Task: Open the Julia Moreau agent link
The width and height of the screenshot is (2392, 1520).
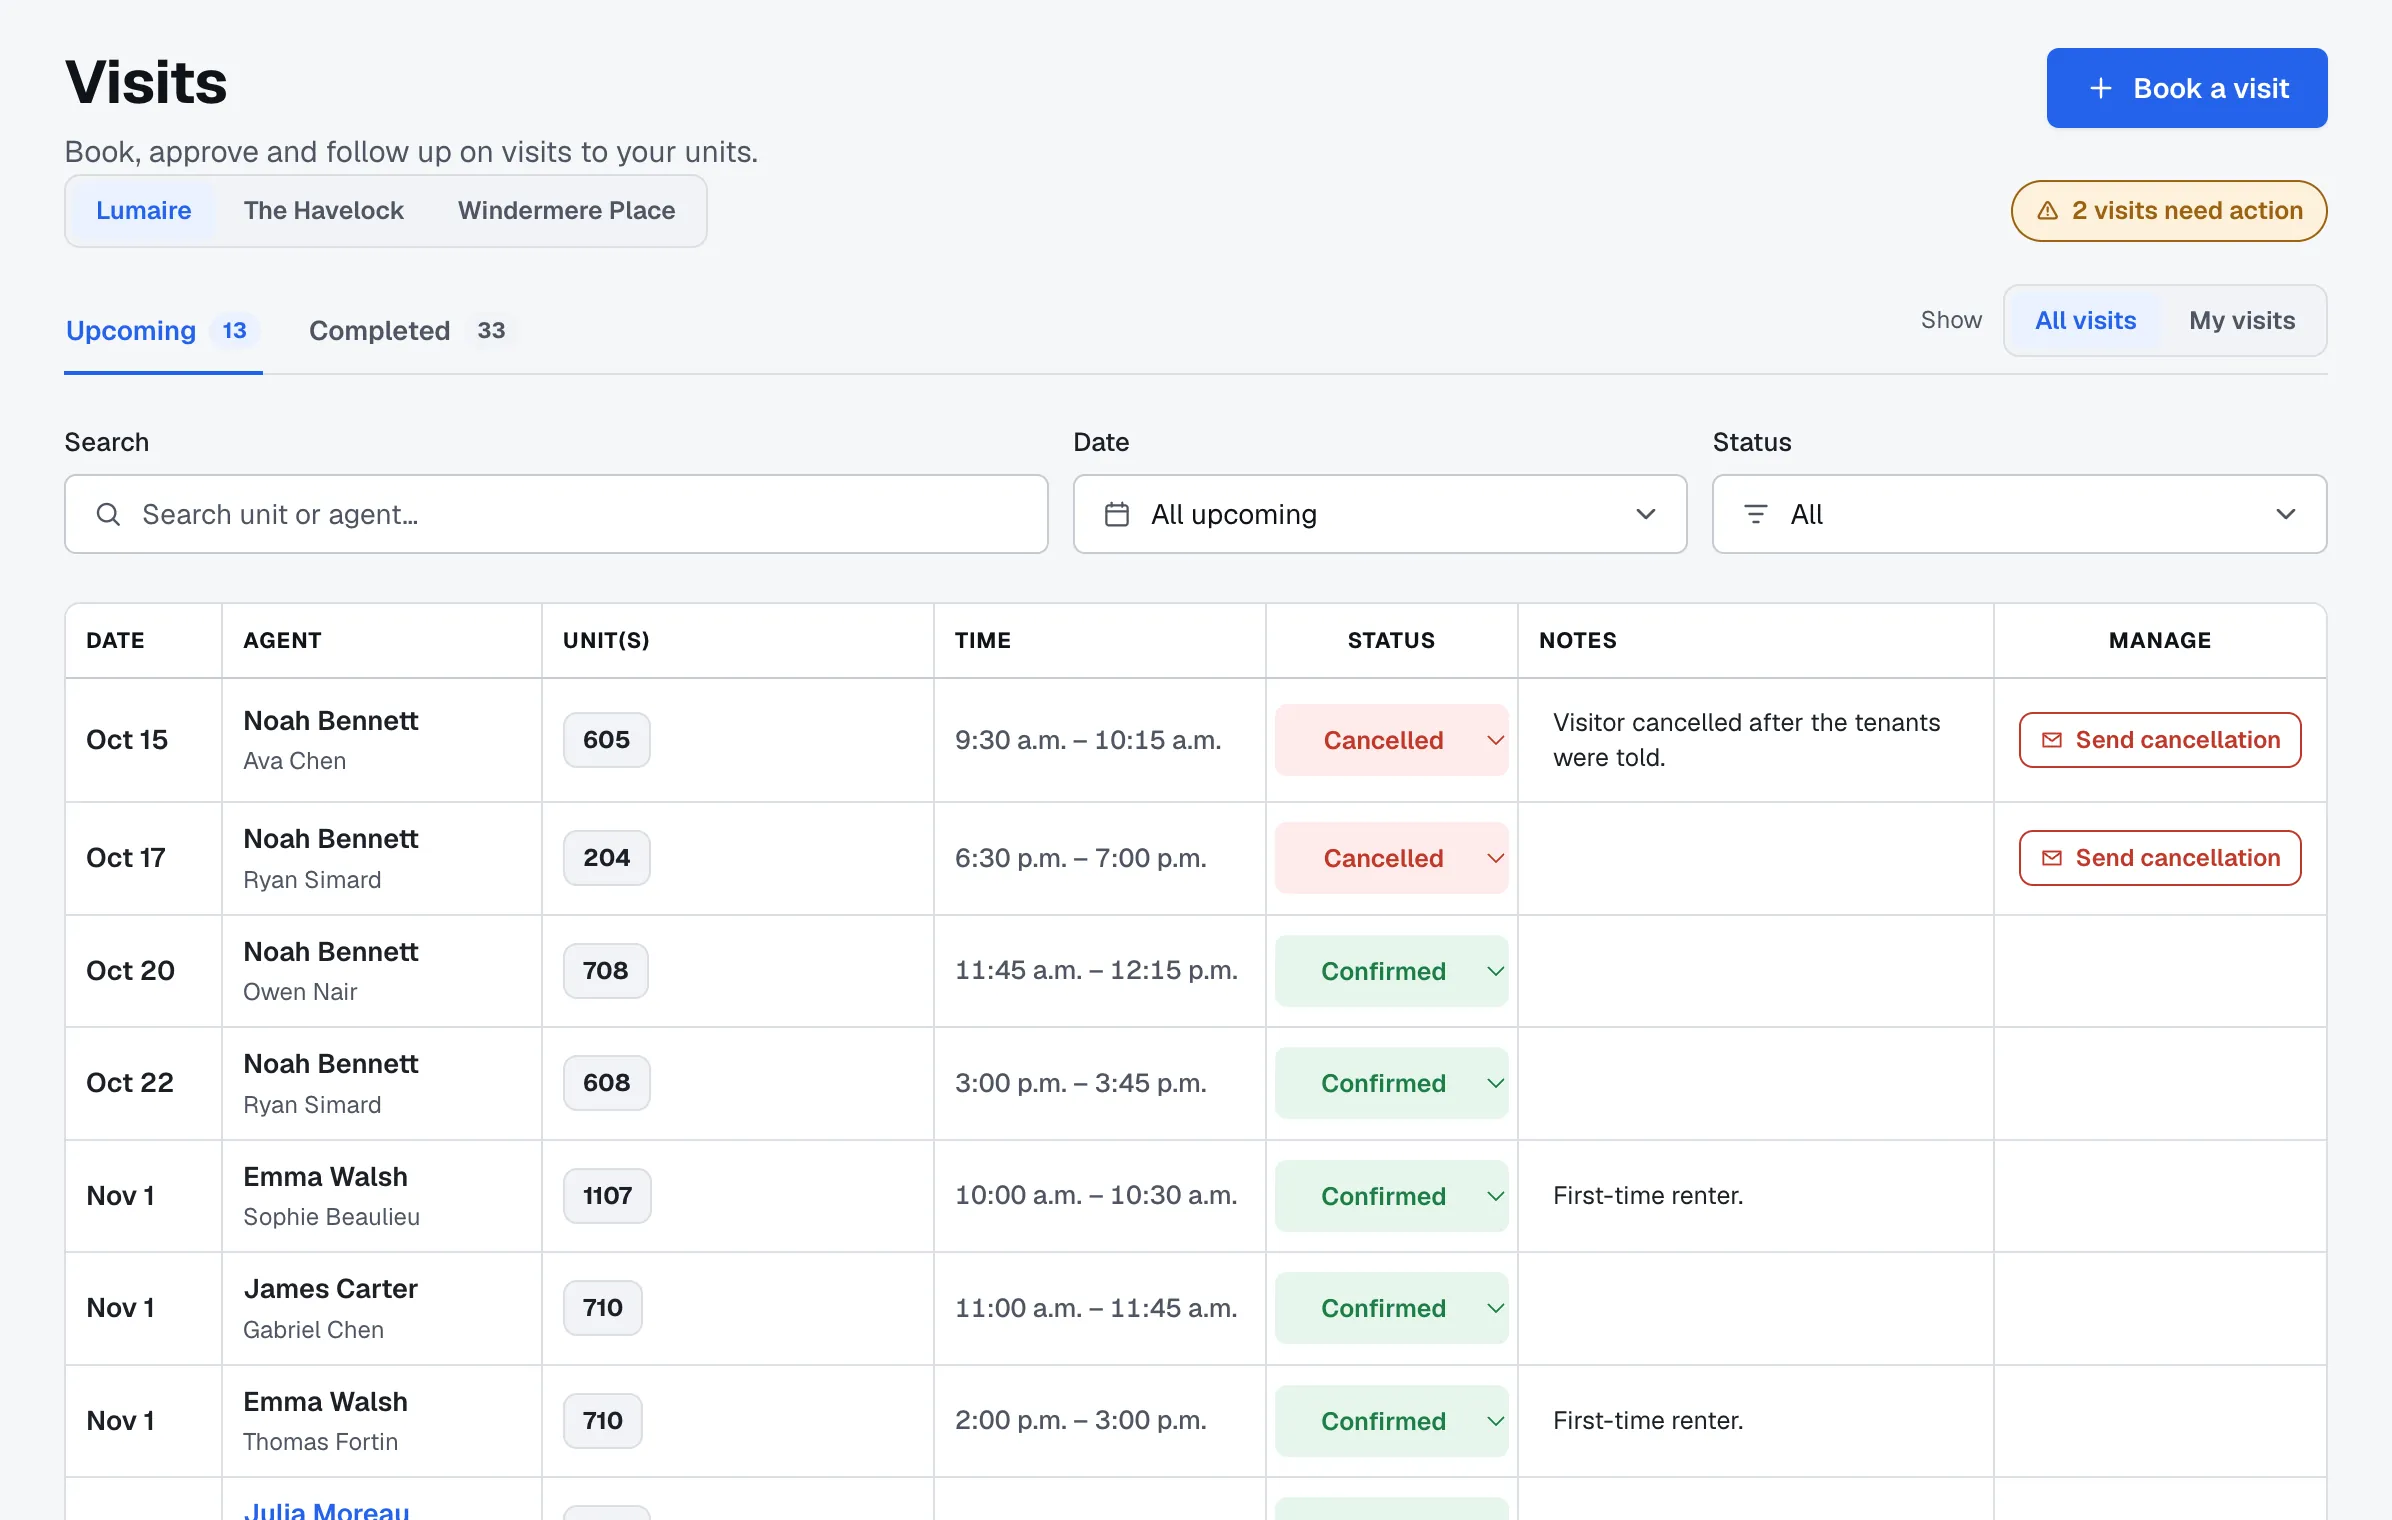Action: point(326,1510)
